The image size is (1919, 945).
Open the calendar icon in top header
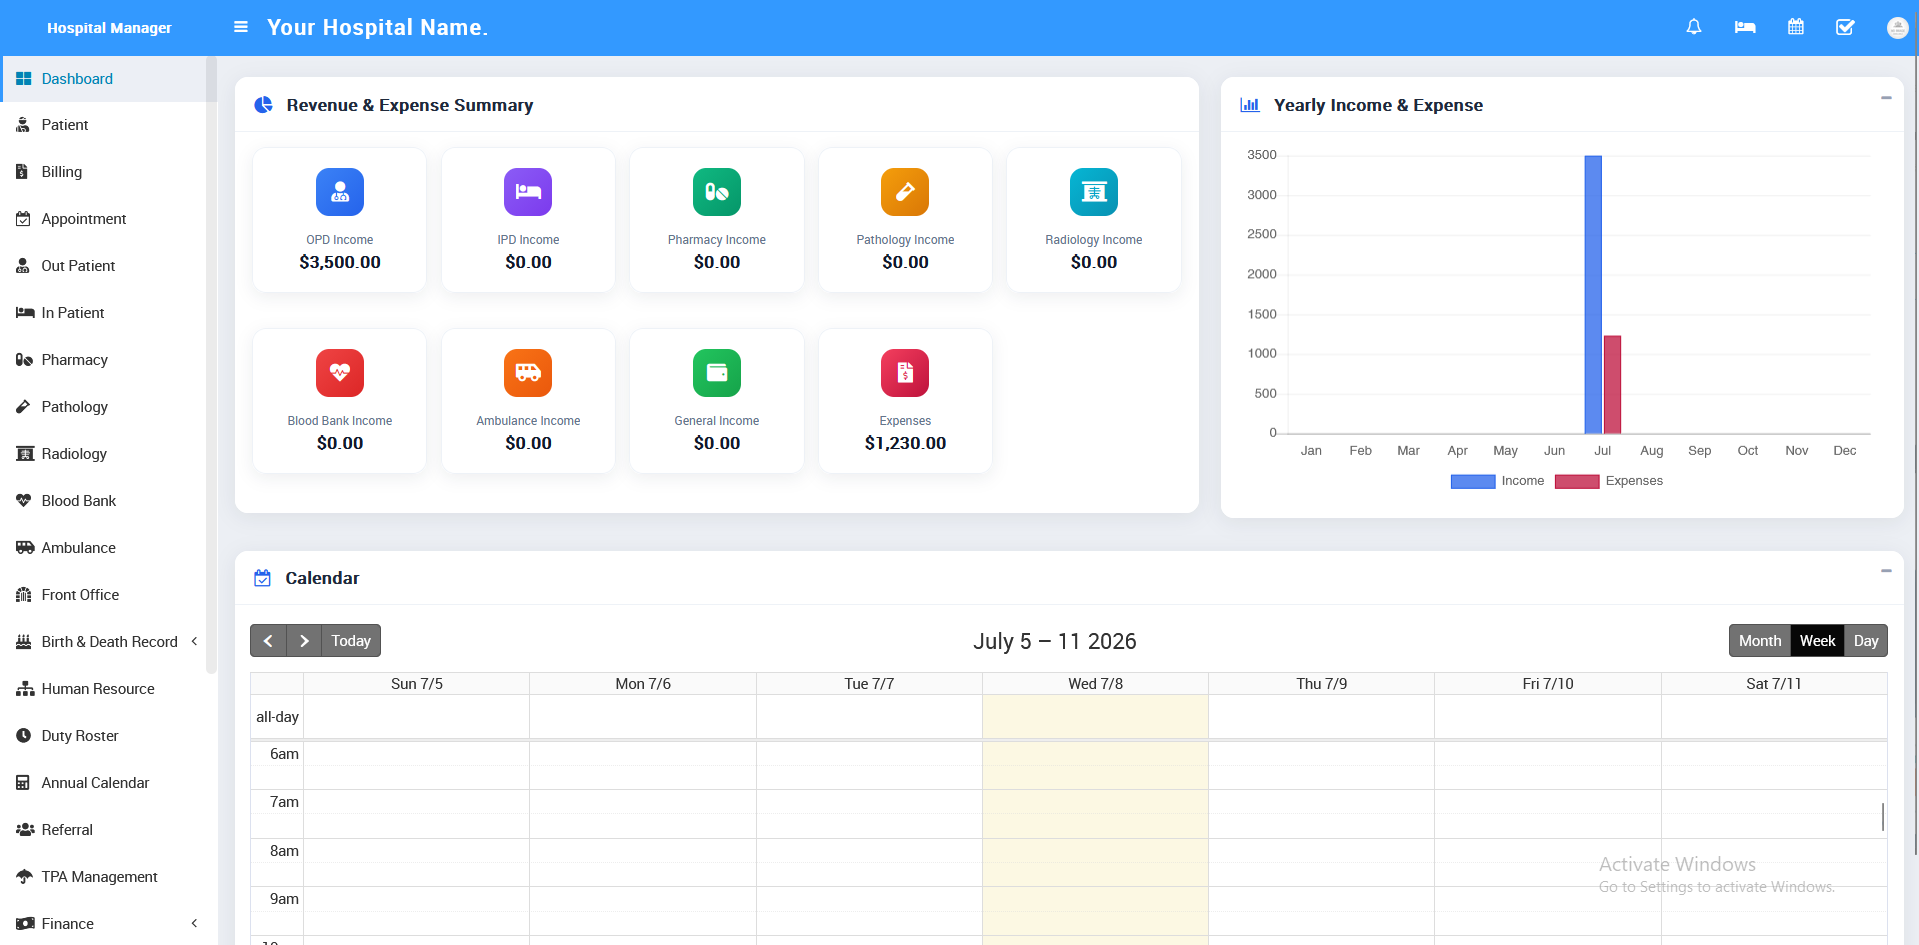point(1796,27)
